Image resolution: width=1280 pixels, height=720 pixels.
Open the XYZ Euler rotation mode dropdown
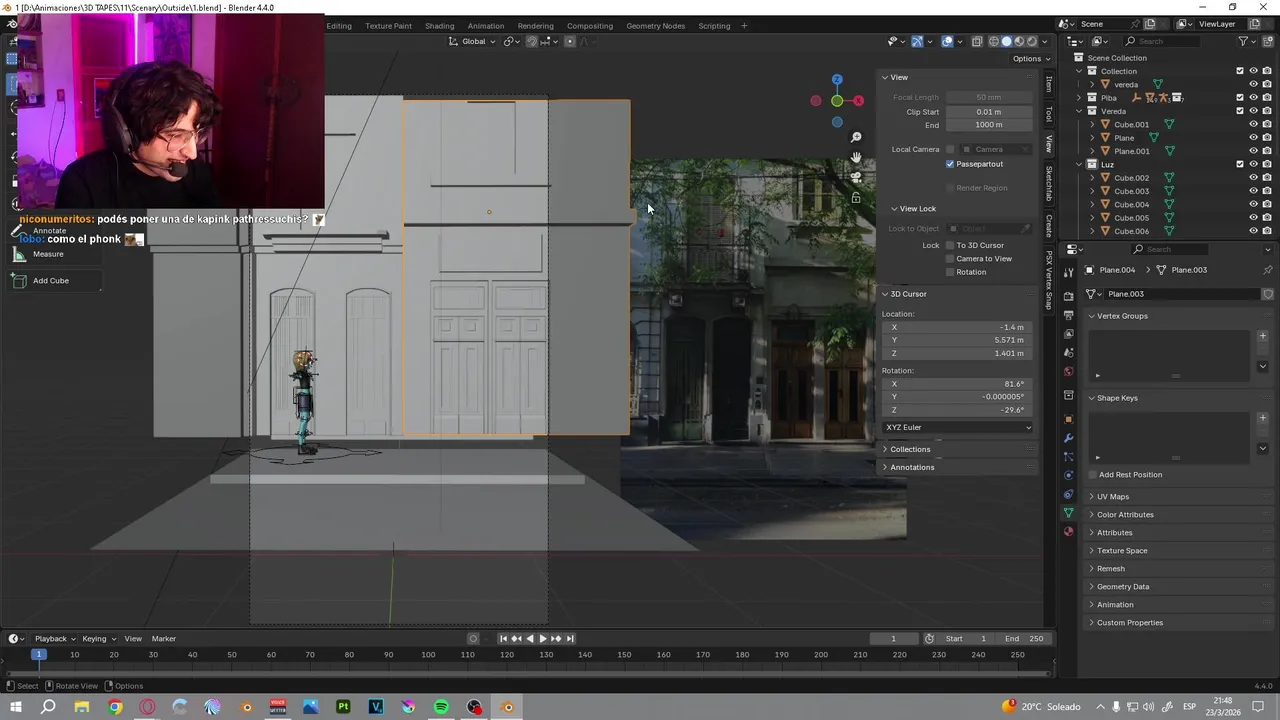(x=958, y=428)
